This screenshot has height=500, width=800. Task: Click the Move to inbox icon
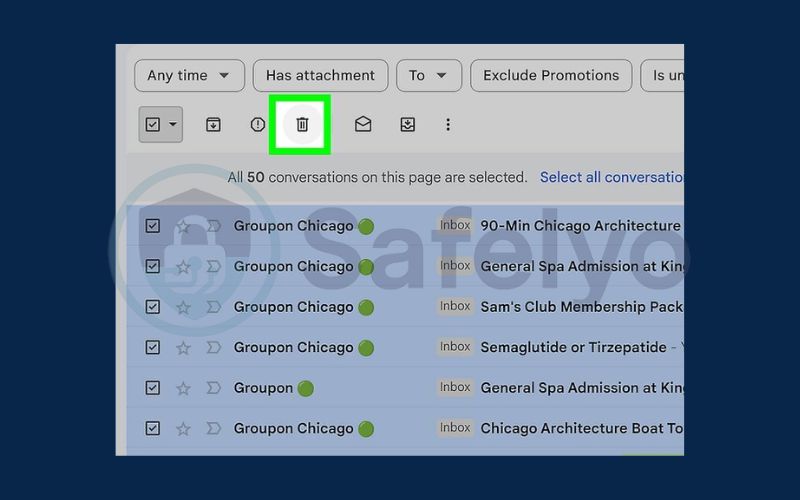[x=407, y=125]
